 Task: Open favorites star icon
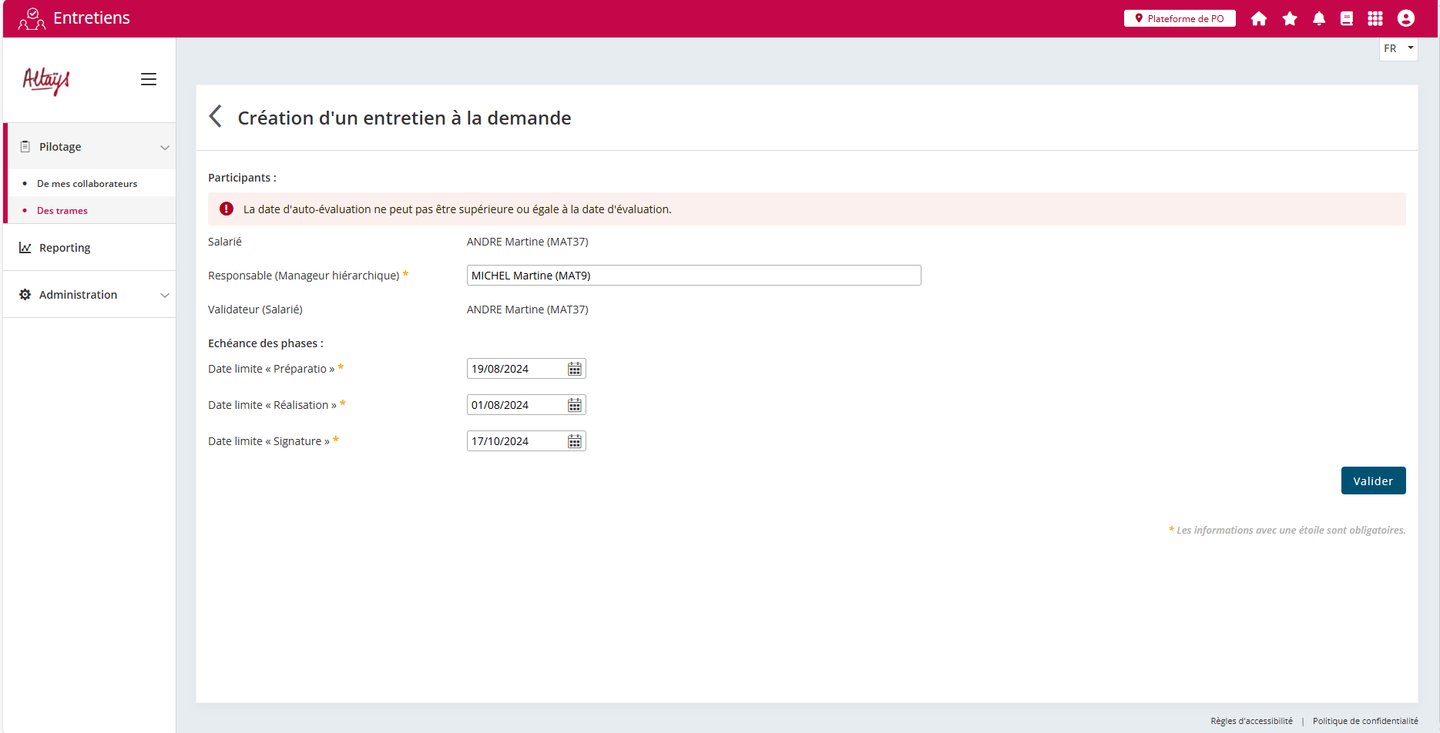[x=1290, y=19]
